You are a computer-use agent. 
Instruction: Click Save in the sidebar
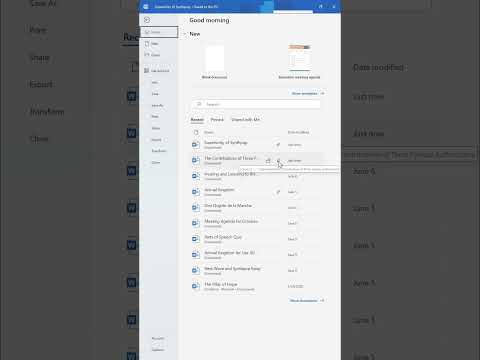coord(155,94)
